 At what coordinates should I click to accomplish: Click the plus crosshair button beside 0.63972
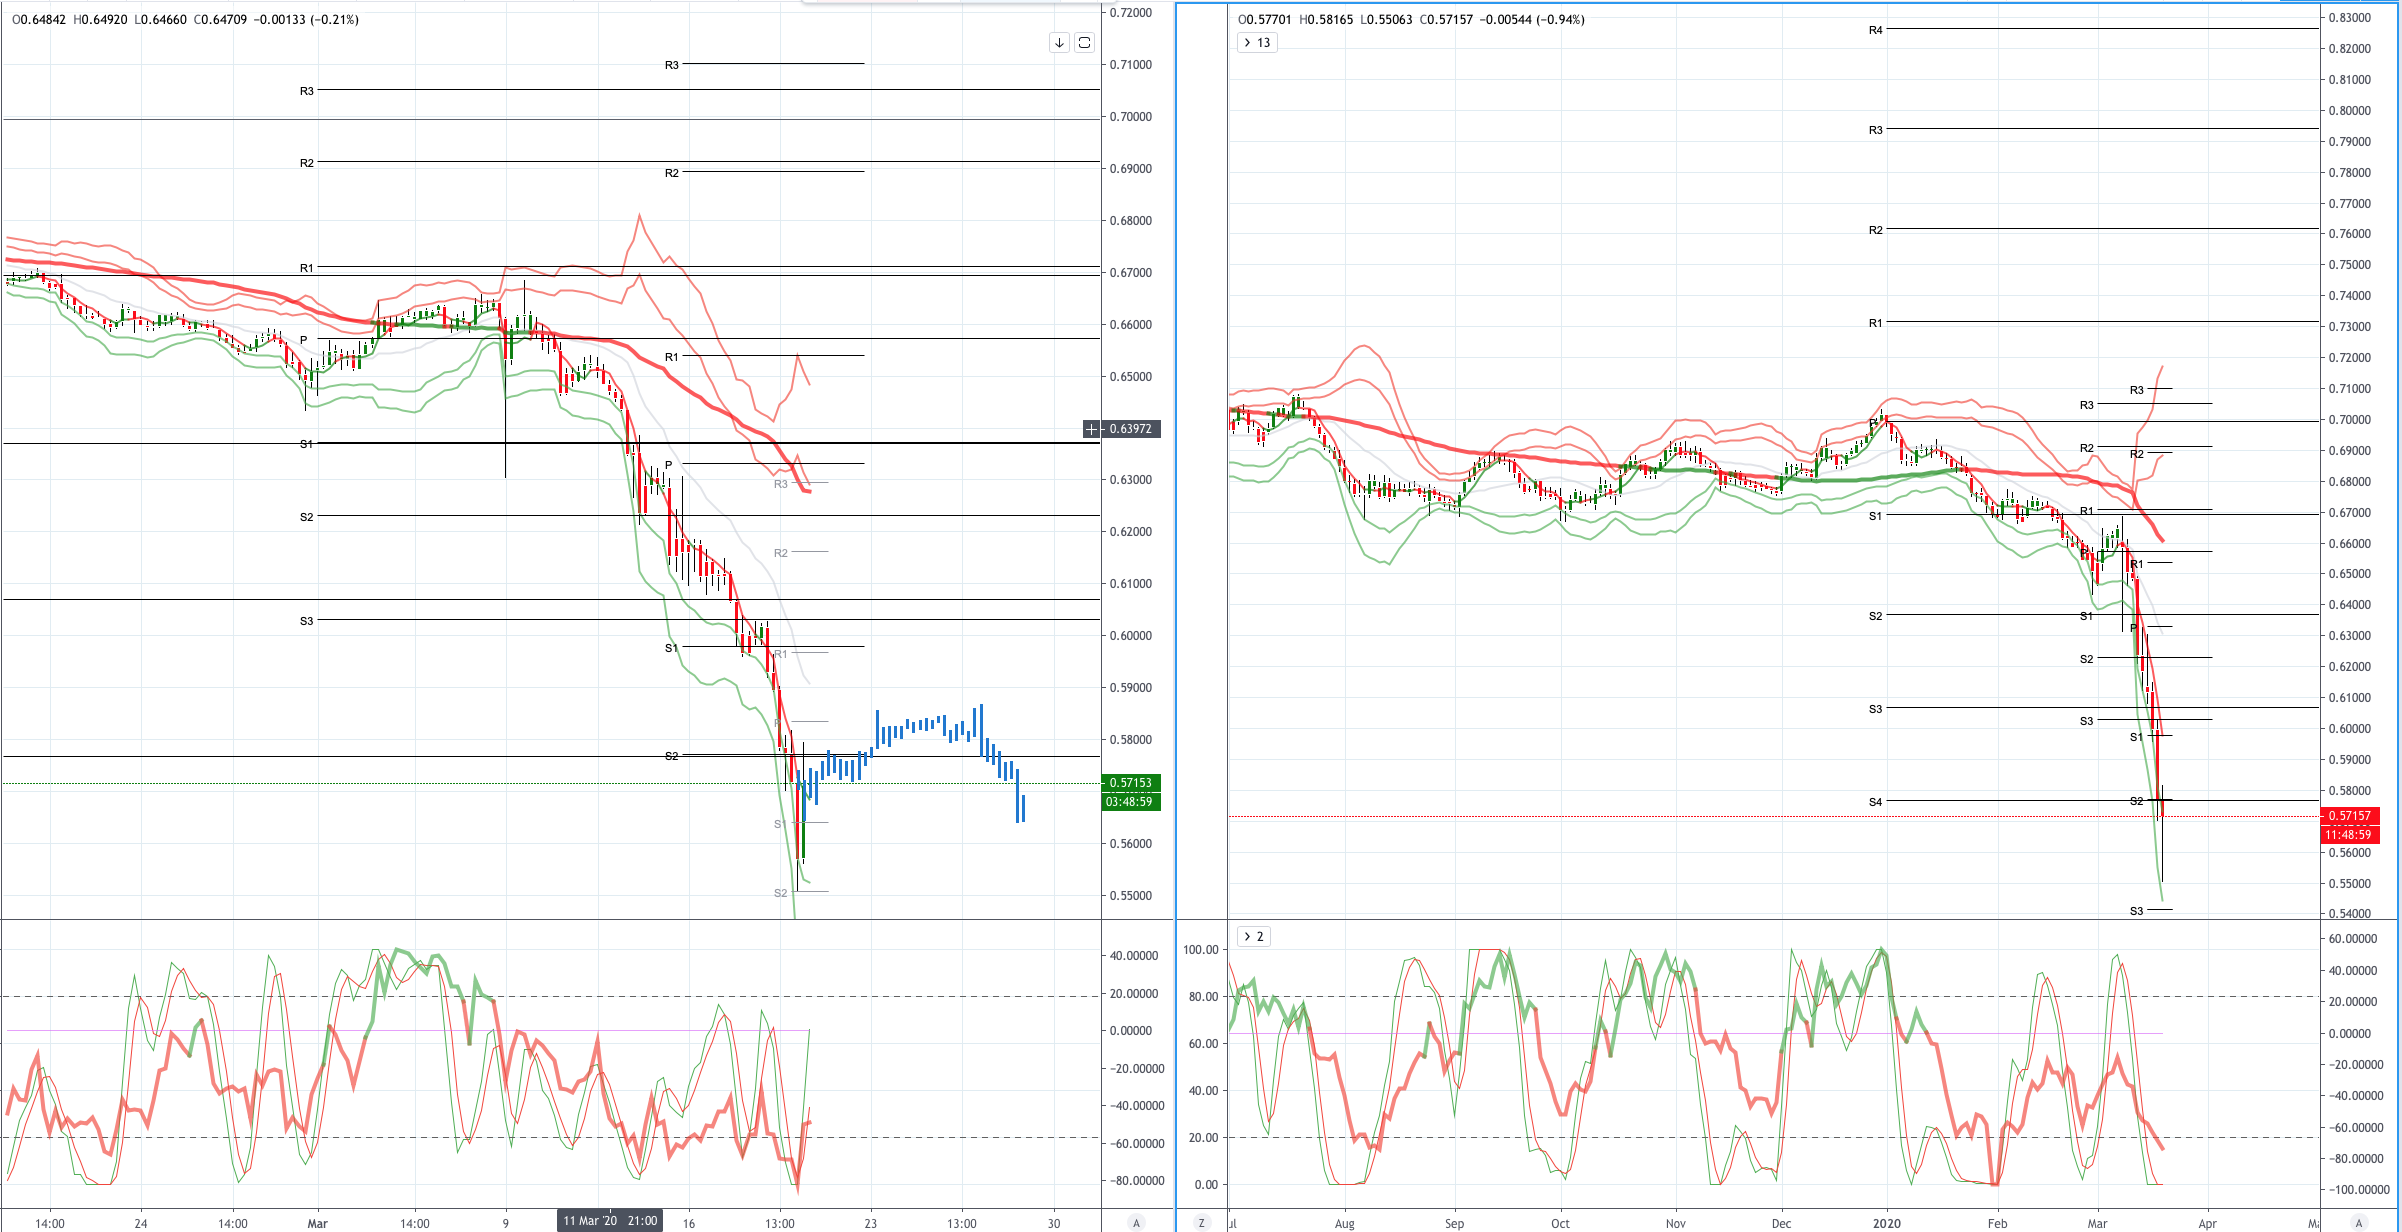pyautogui.click(x=1092, y=429)
